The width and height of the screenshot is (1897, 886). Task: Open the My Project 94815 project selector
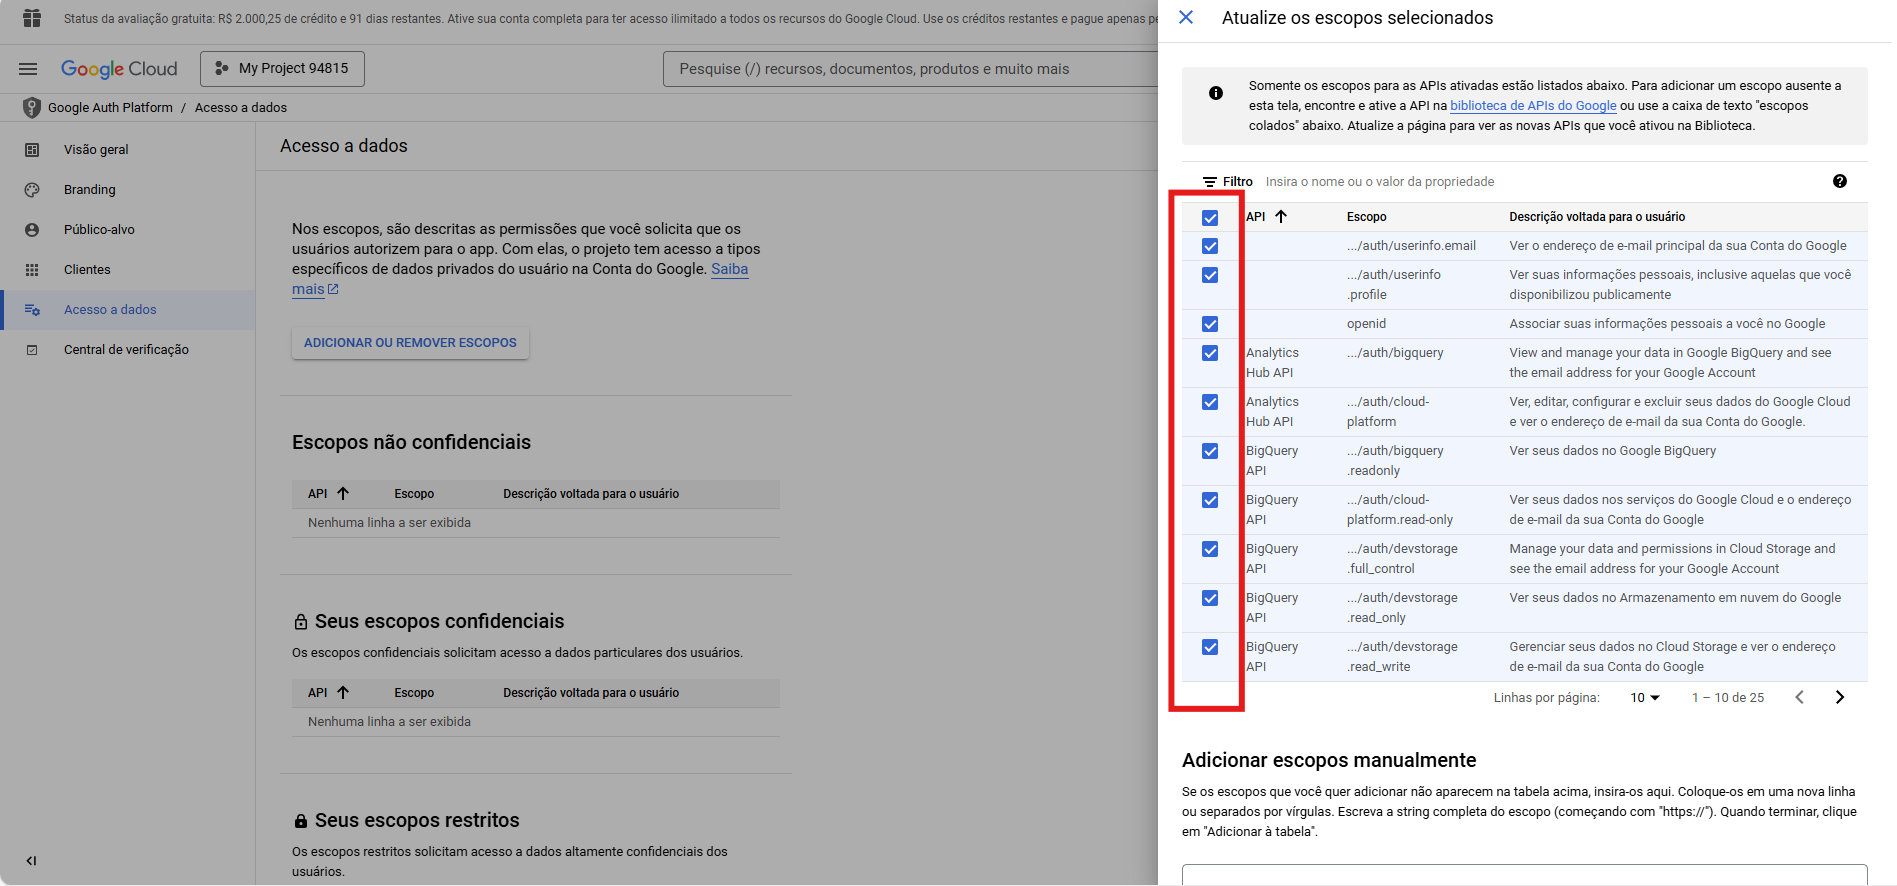tap(282, 69)
